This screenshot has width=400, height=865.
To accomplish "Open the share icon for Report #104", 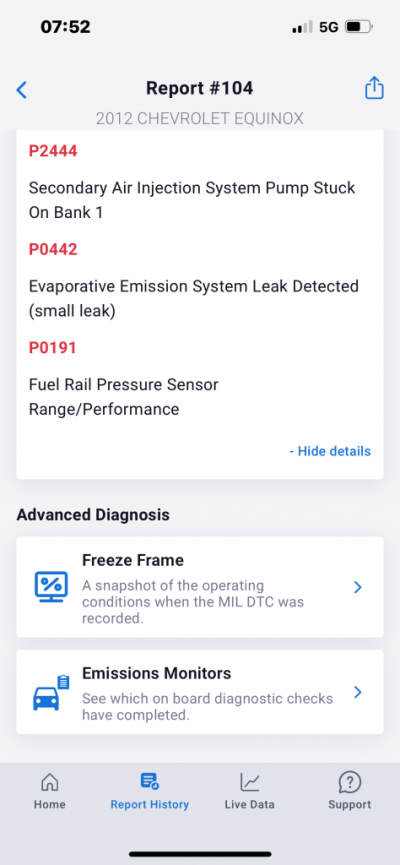I will point(374,88).
